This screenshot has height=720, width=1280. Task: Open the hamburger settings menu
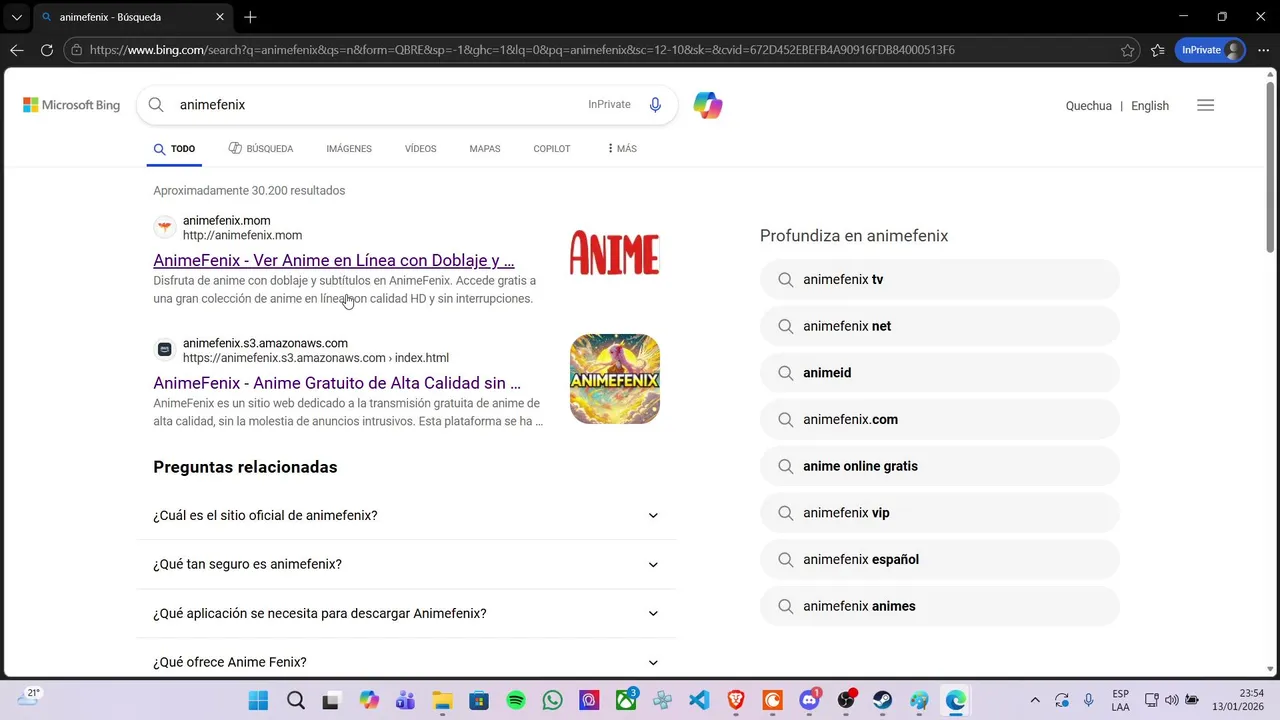click(1205, 105)
